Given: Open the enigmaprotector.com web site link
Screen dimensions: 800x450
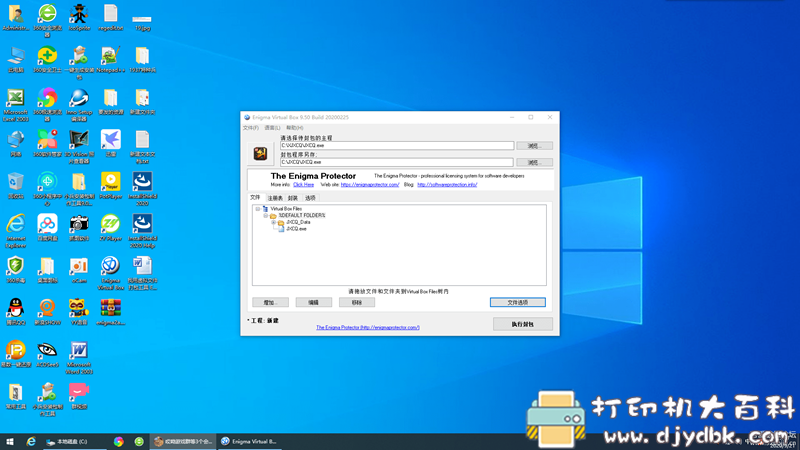Looking at the screenshot, I should 370,185.
